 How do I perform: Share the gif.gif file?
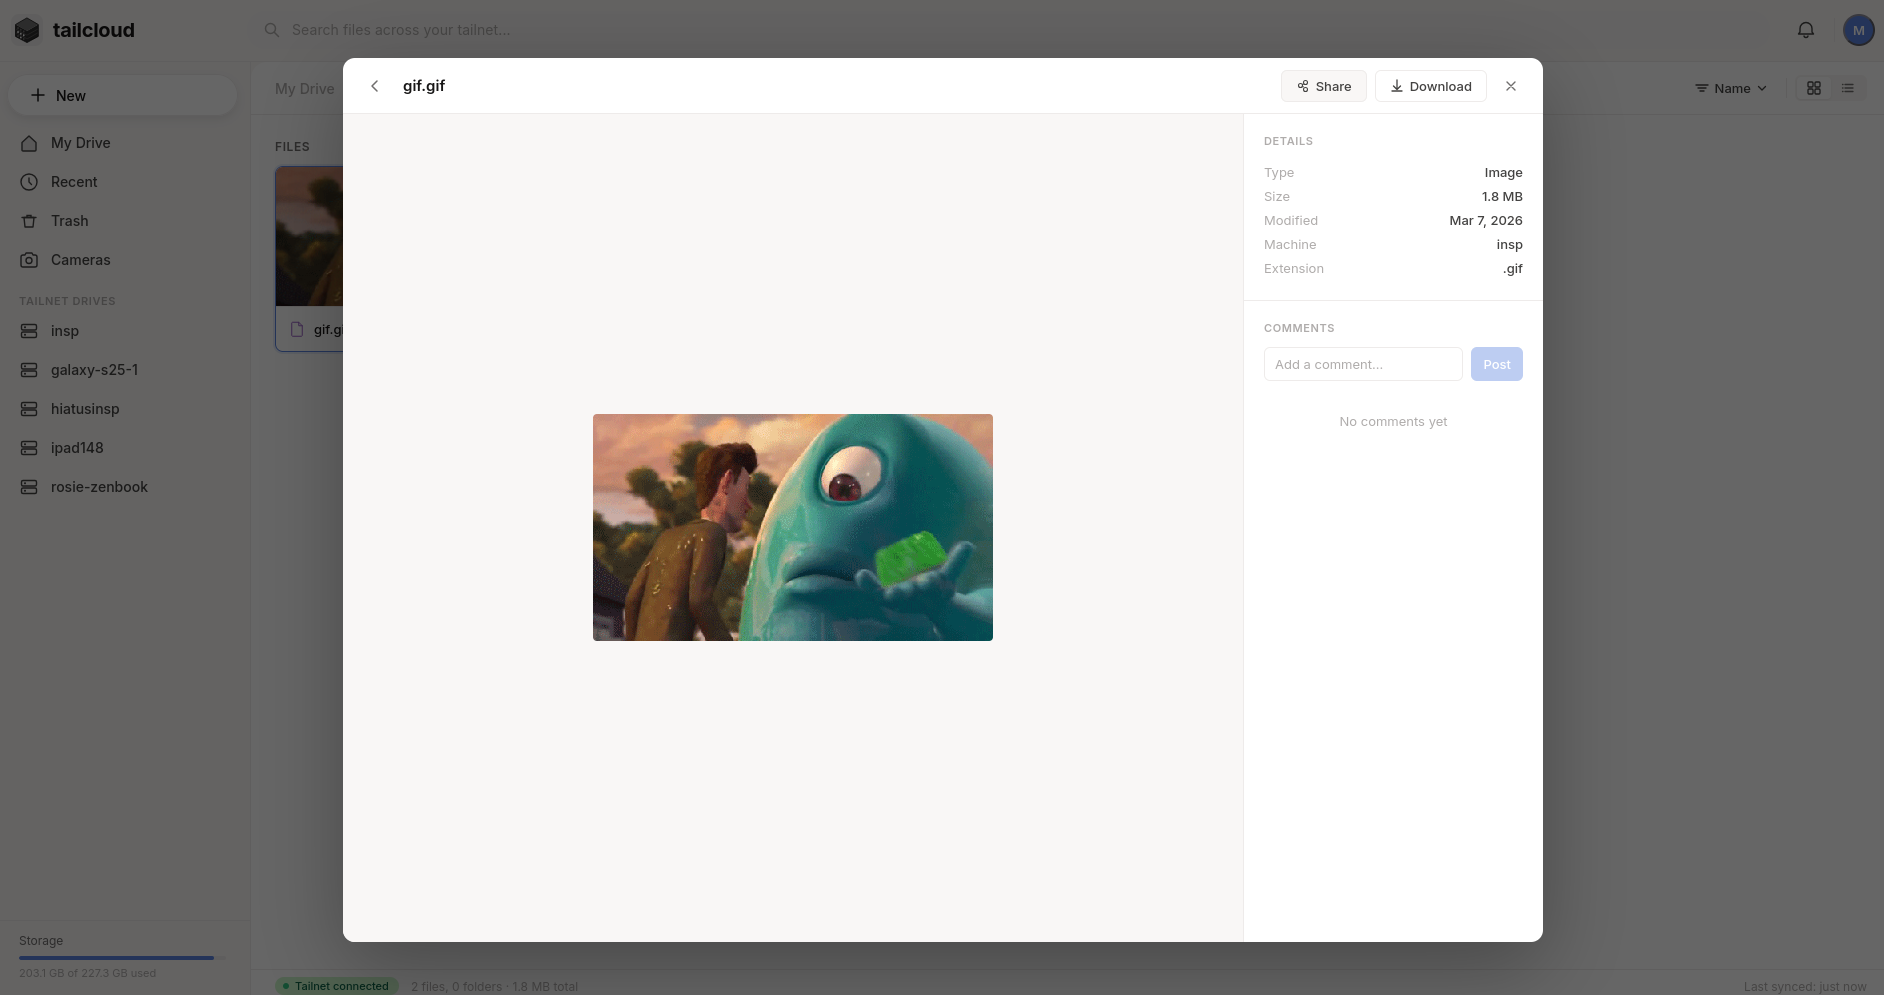click(x=1324, y=86)
